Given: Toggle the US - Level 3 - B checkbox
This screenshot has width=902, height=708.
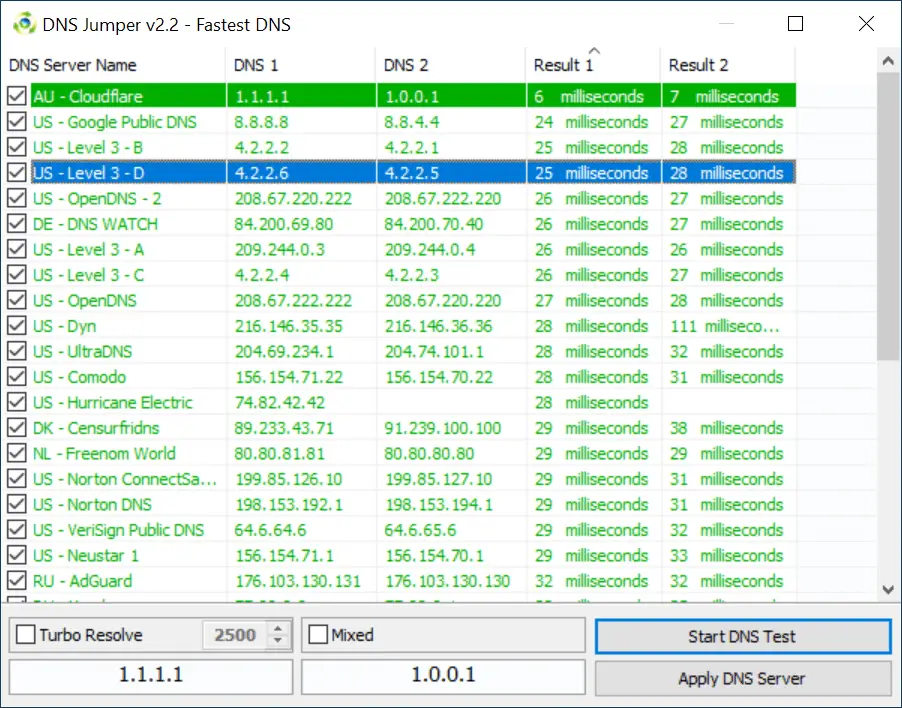Looking at the screenshot, I should 17,147.
